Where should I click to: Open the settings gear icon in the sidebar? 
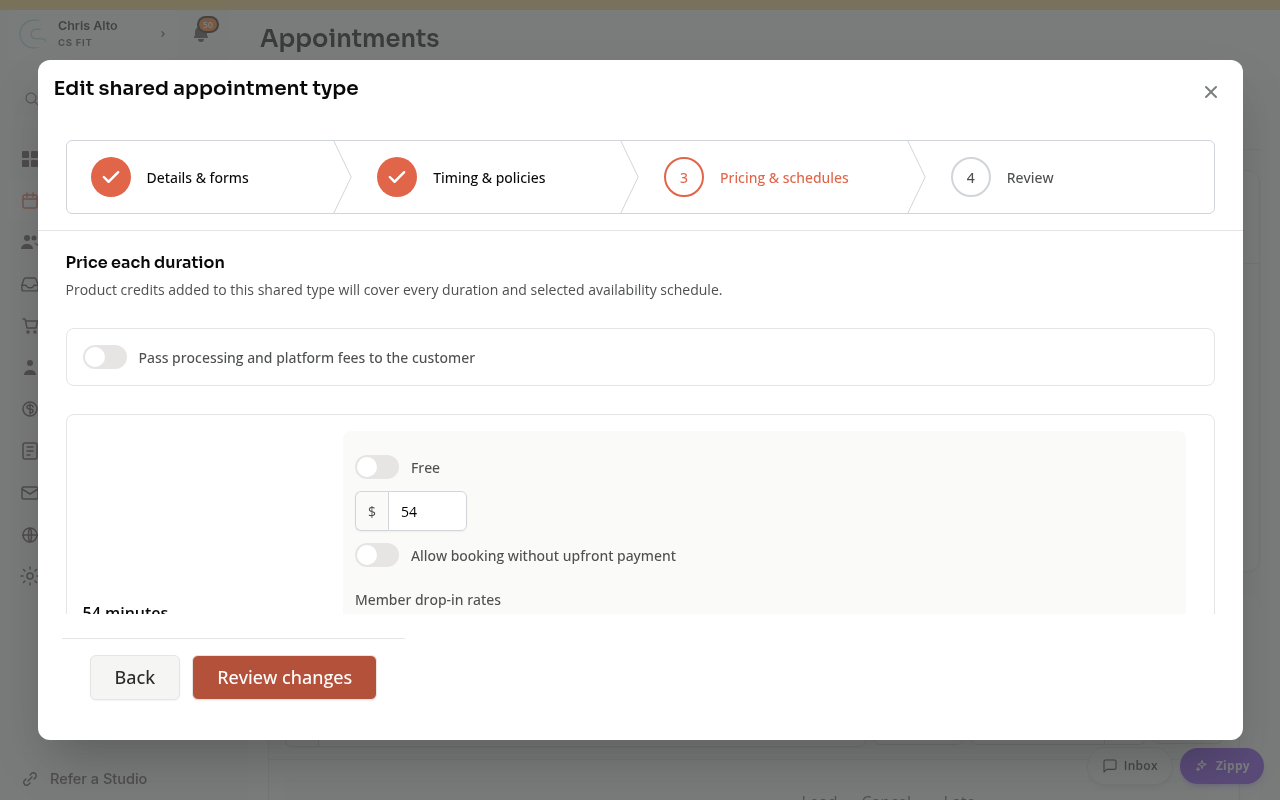[30, 576]
